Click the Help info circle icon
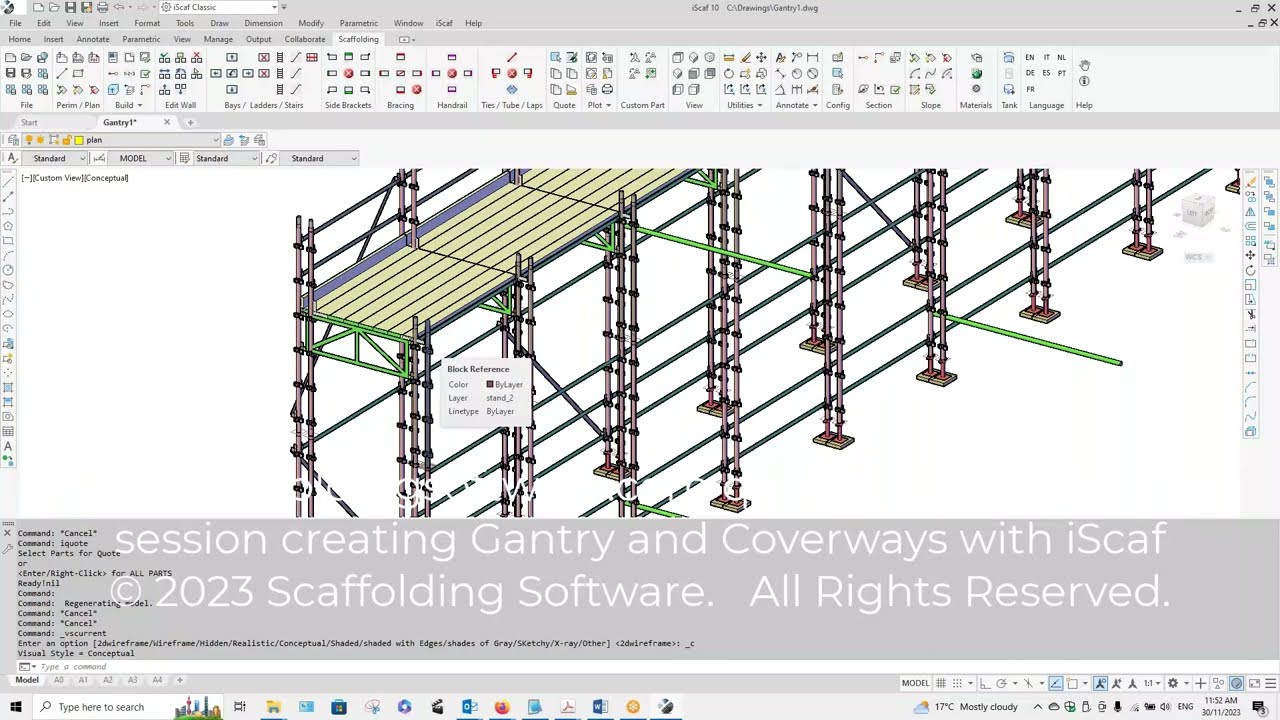This screenshot has height=720, width=1280. coord(1084,81)
